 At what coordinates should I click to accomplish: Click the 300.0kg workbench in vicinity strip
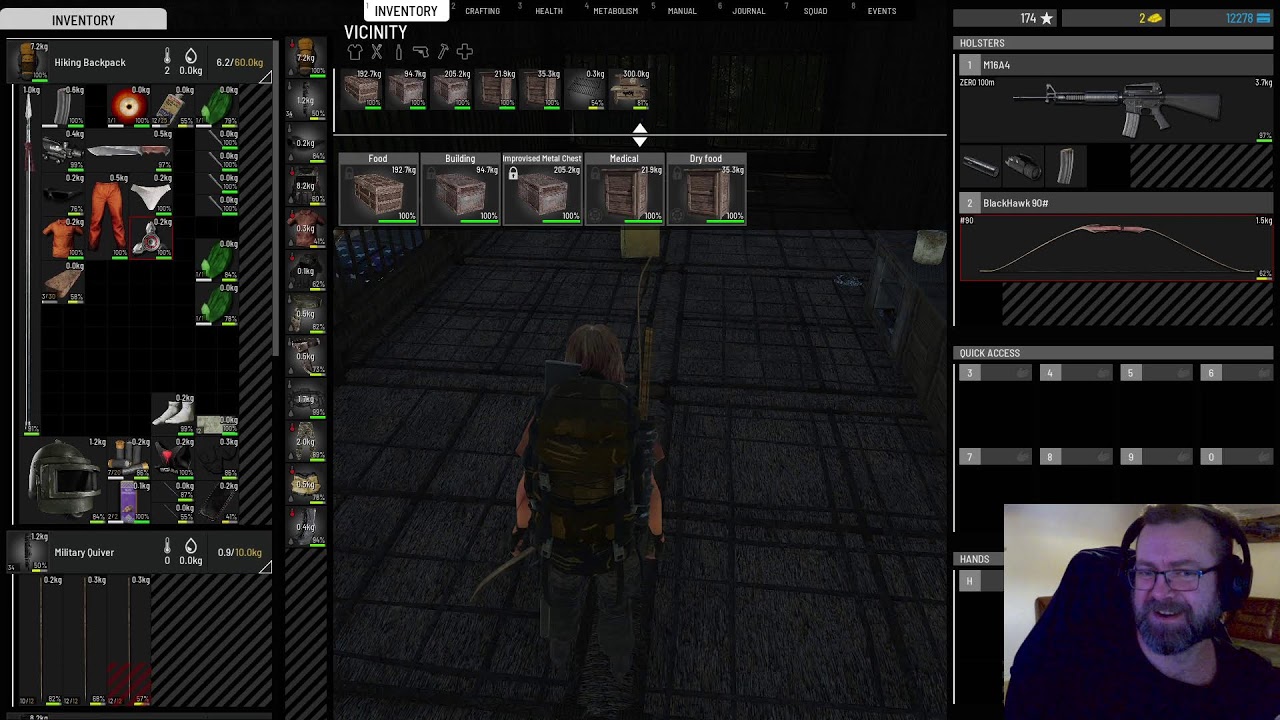631,91
